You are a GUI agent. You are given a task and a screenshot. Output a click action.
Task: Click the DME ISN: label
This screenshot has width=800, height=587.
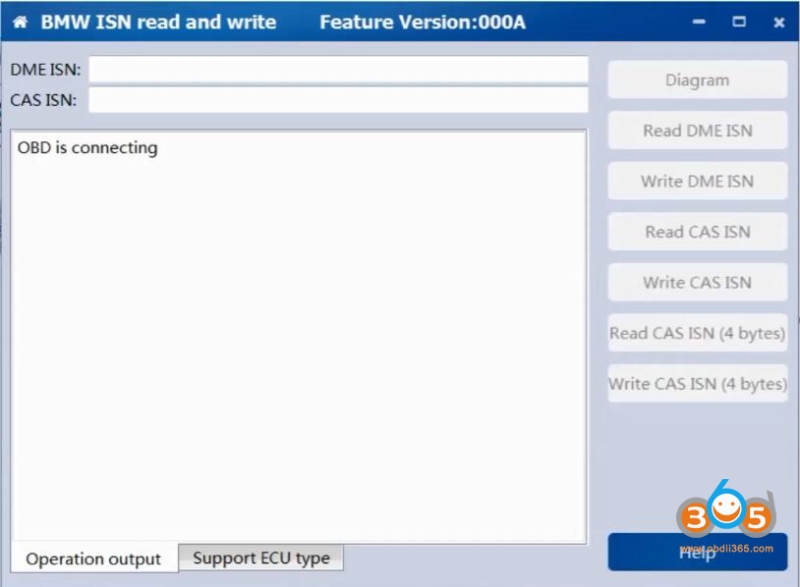[x=45, y=69]
